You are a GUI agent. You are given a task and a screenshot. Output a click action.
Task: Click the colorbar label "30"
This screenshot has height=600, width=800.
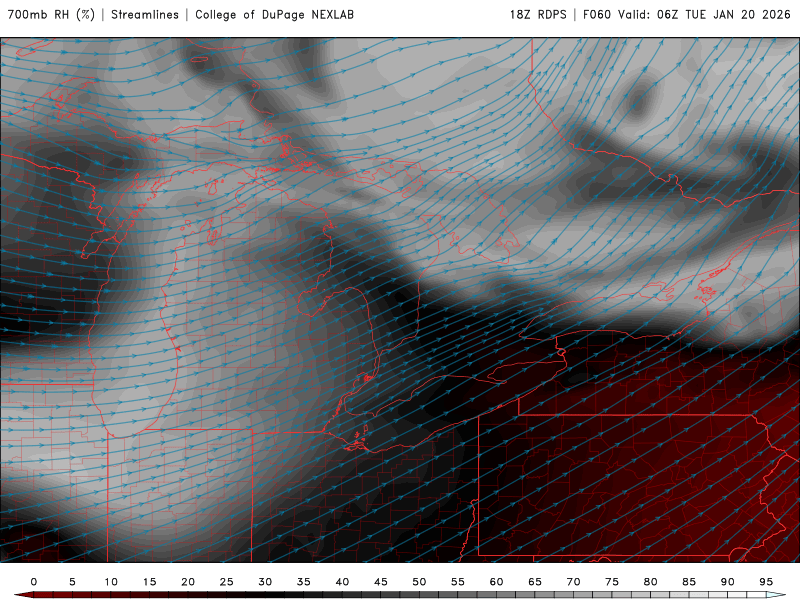[265, 582]
